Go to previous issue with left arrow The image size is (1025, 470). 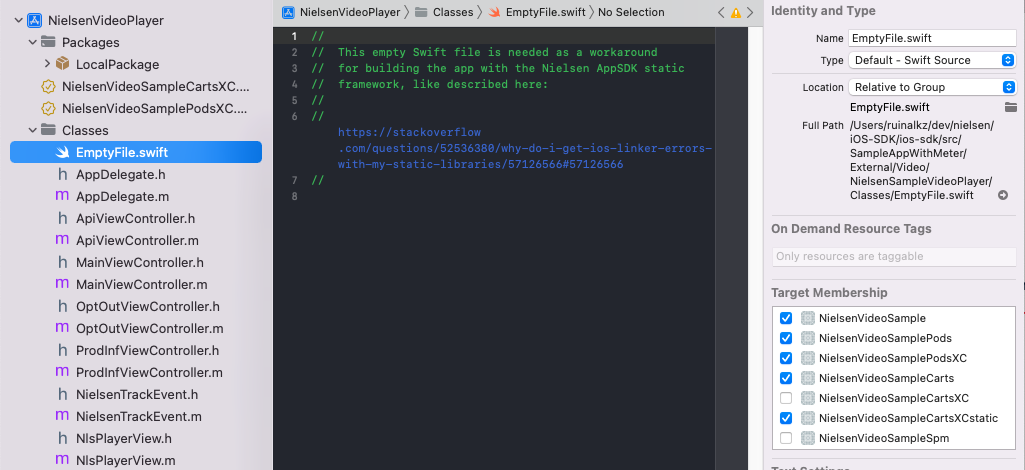pyautogui.click(x=720, y=12)
